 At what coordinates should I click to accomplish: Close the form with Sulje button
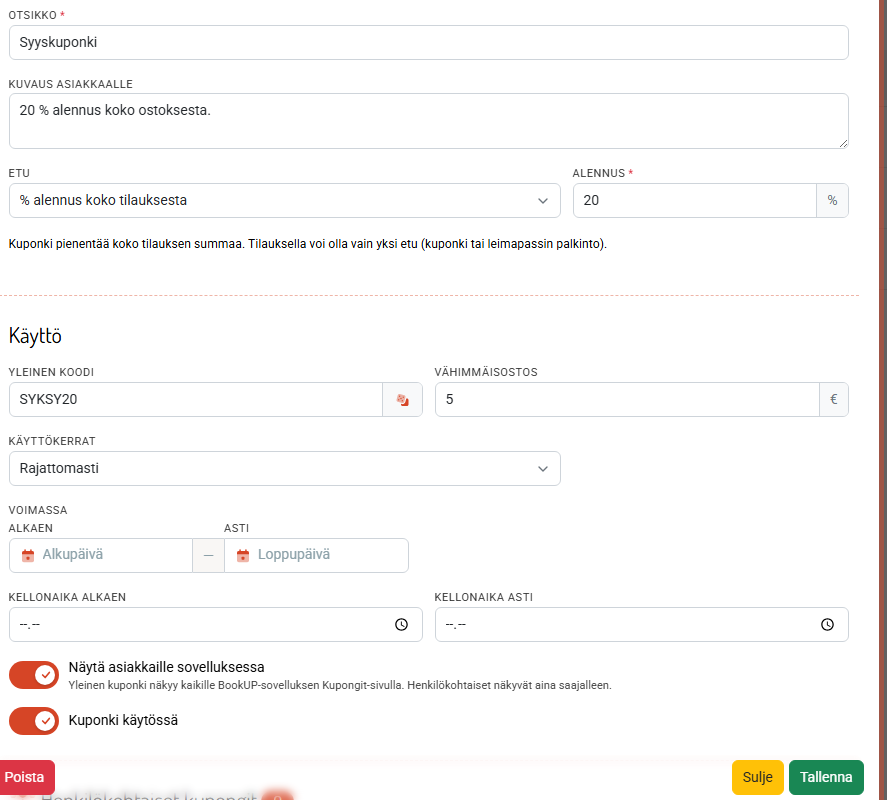coord(757,777)
